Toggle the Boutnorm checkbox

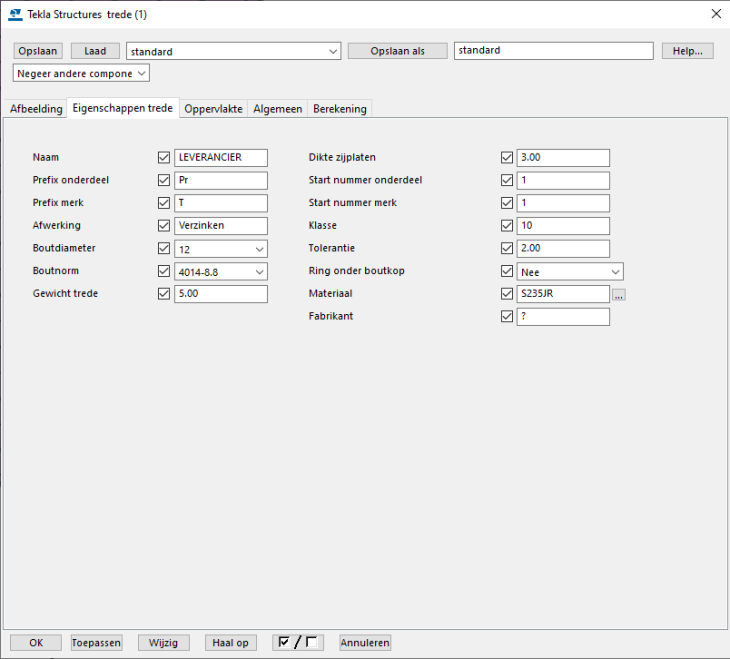click(164, 271)
